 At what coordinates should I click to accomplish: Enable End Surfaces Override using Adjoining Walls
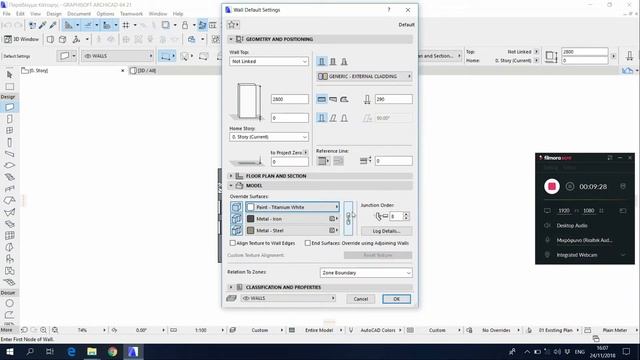coord(307,243)
